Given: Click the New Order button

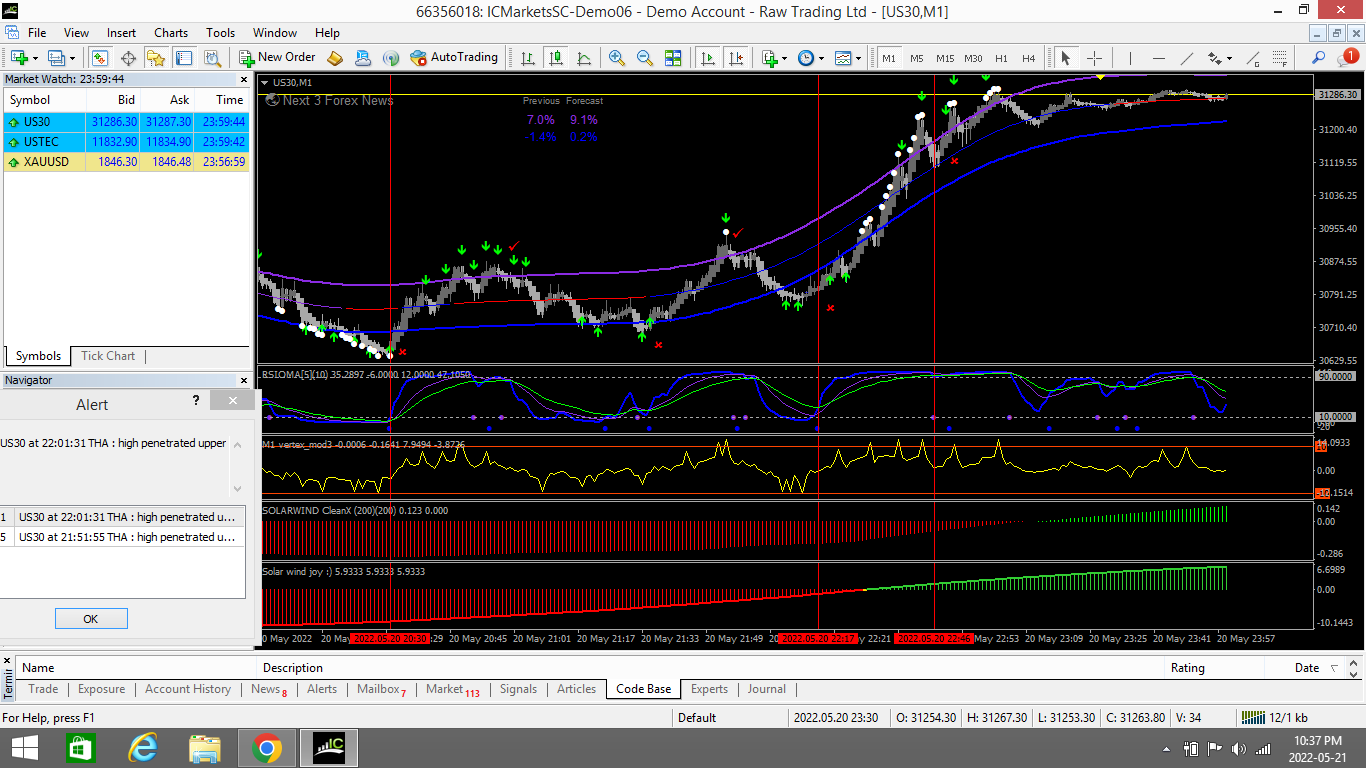Looking at the screenshot, I should [277, 58].
